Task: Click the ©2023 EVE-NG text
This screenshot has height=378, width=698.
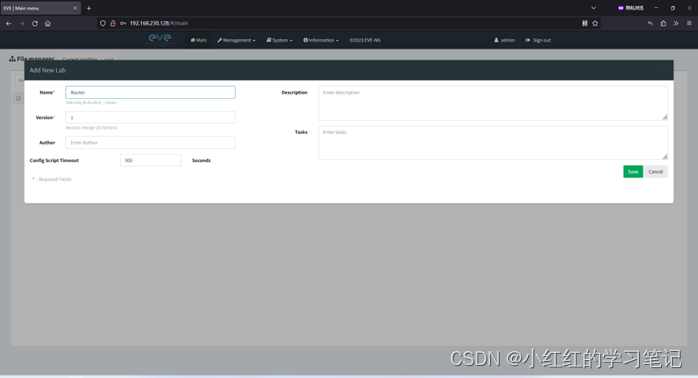Action: [365, 40]
